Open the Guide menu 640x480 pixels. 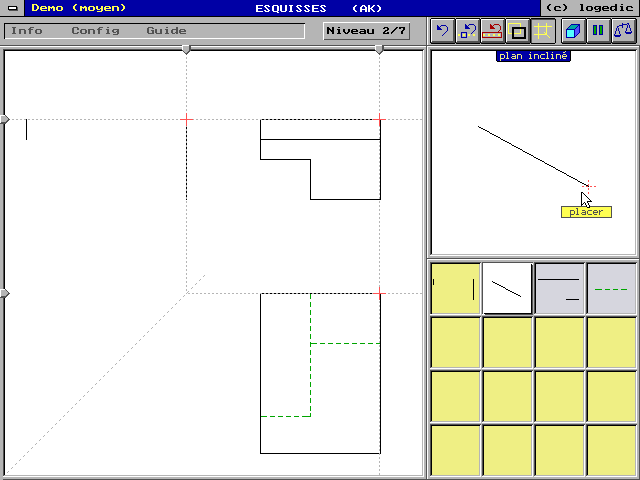tap(166, 31)
